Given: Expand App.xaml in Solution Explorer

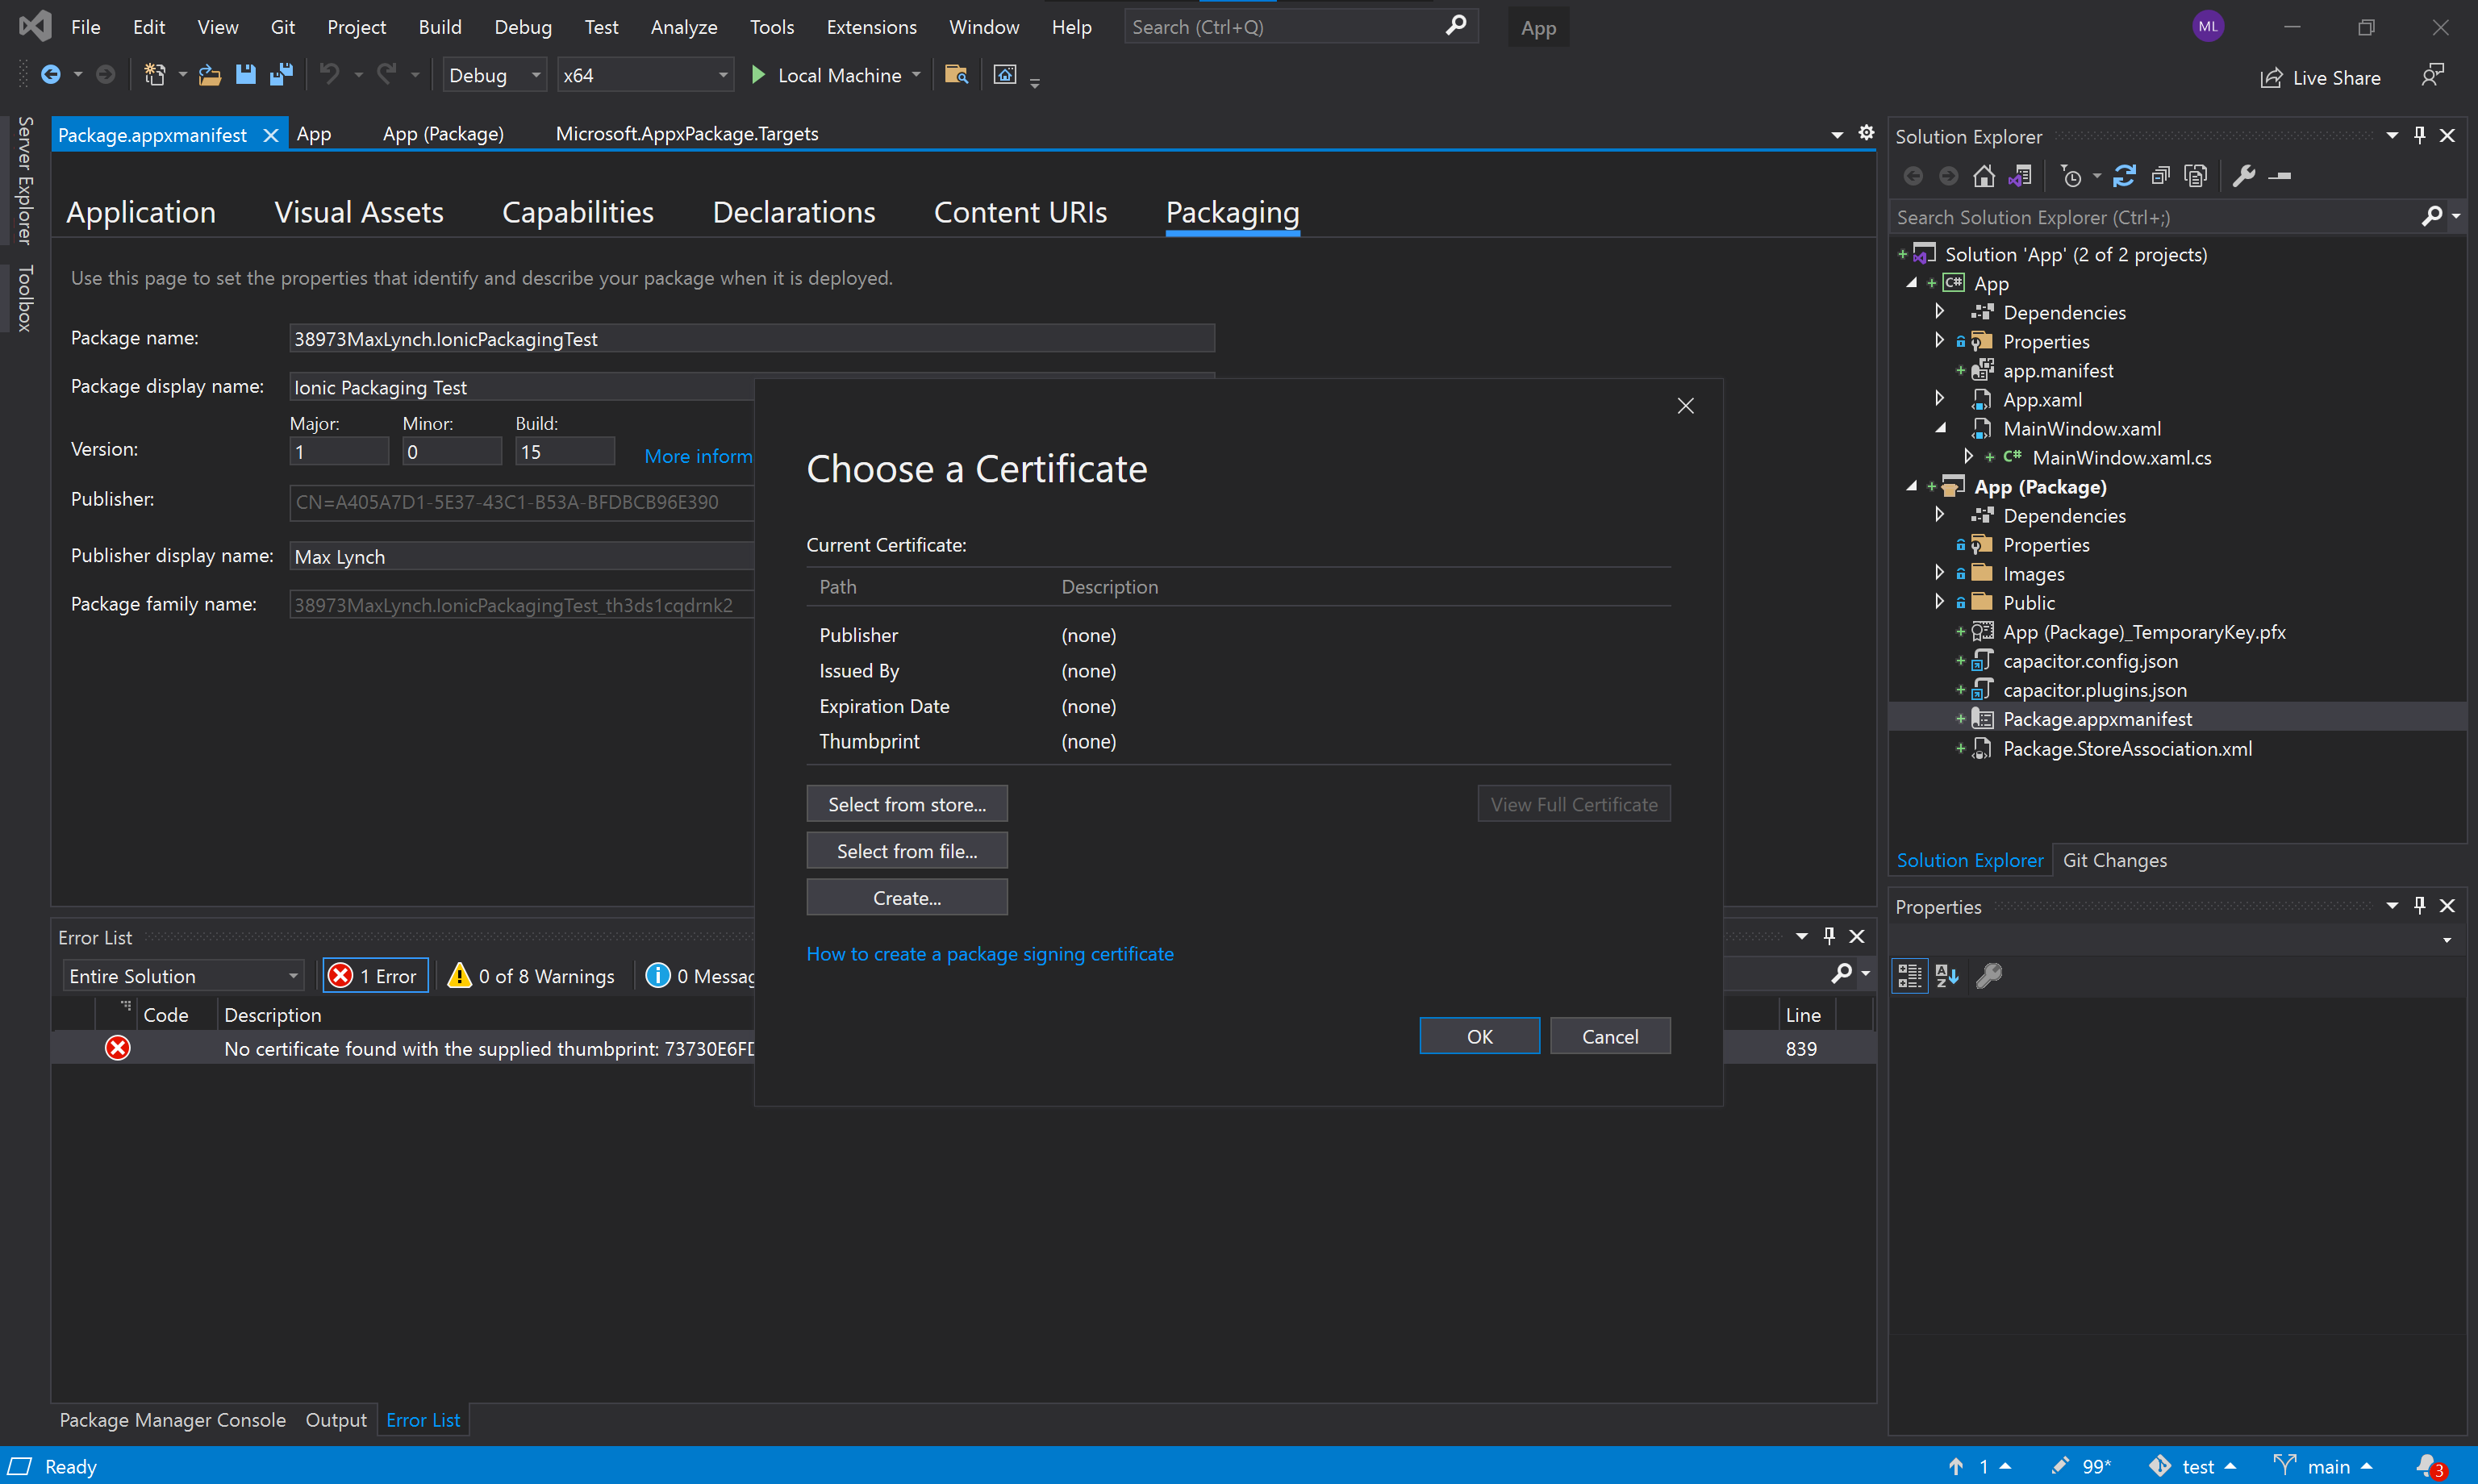Looking at the screenshot, I should point(1939,399).
